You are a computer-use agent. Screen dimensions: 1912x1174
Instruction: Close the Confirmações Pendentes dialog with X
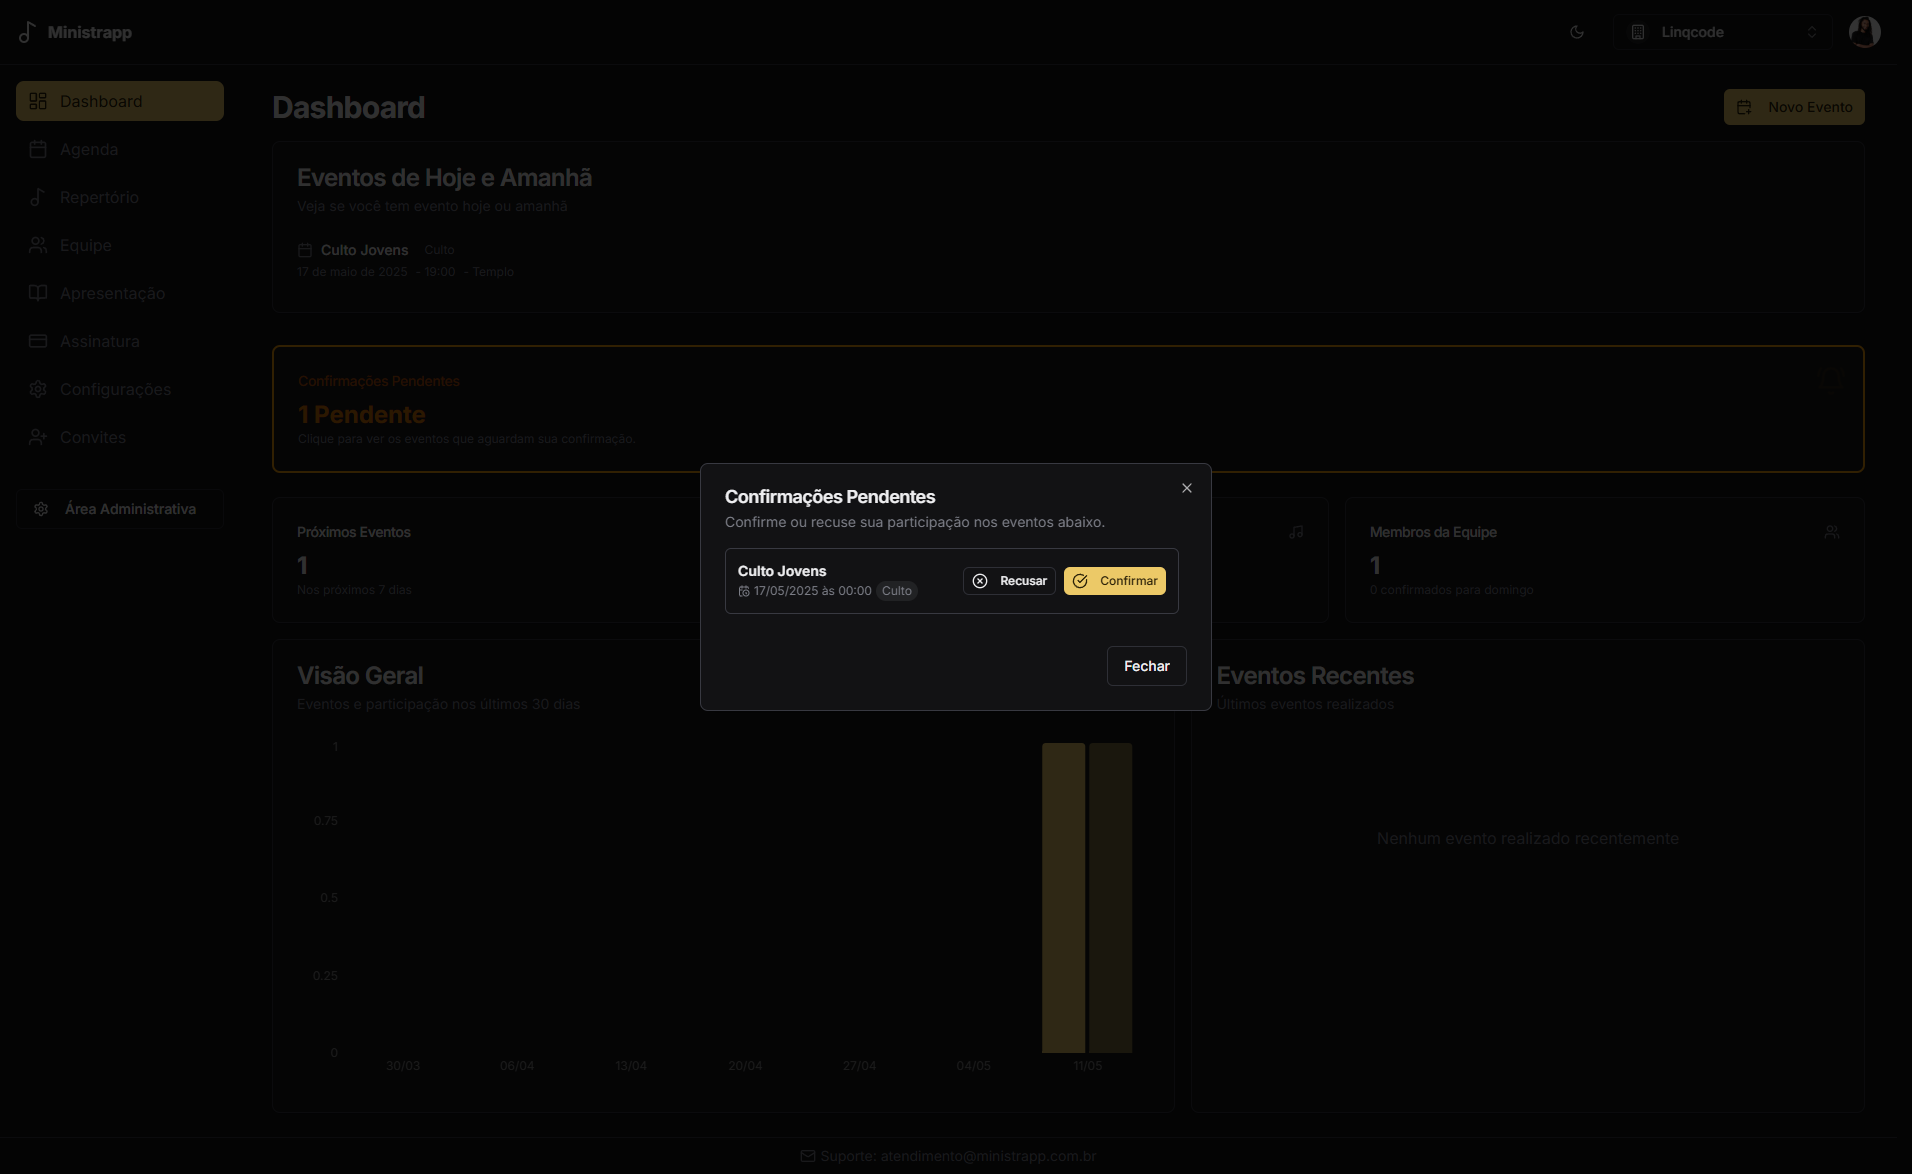[x=1186, y=488]
